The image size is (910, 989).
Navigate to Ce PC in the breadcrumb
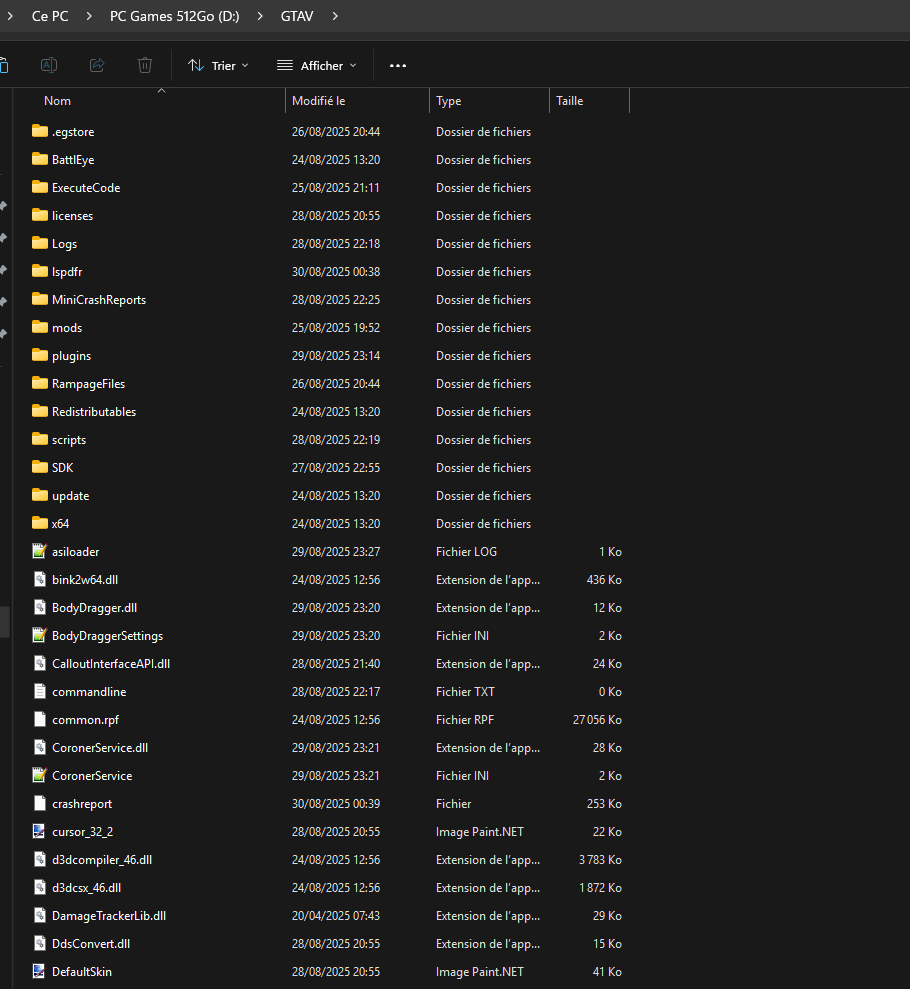click(49, 16)
